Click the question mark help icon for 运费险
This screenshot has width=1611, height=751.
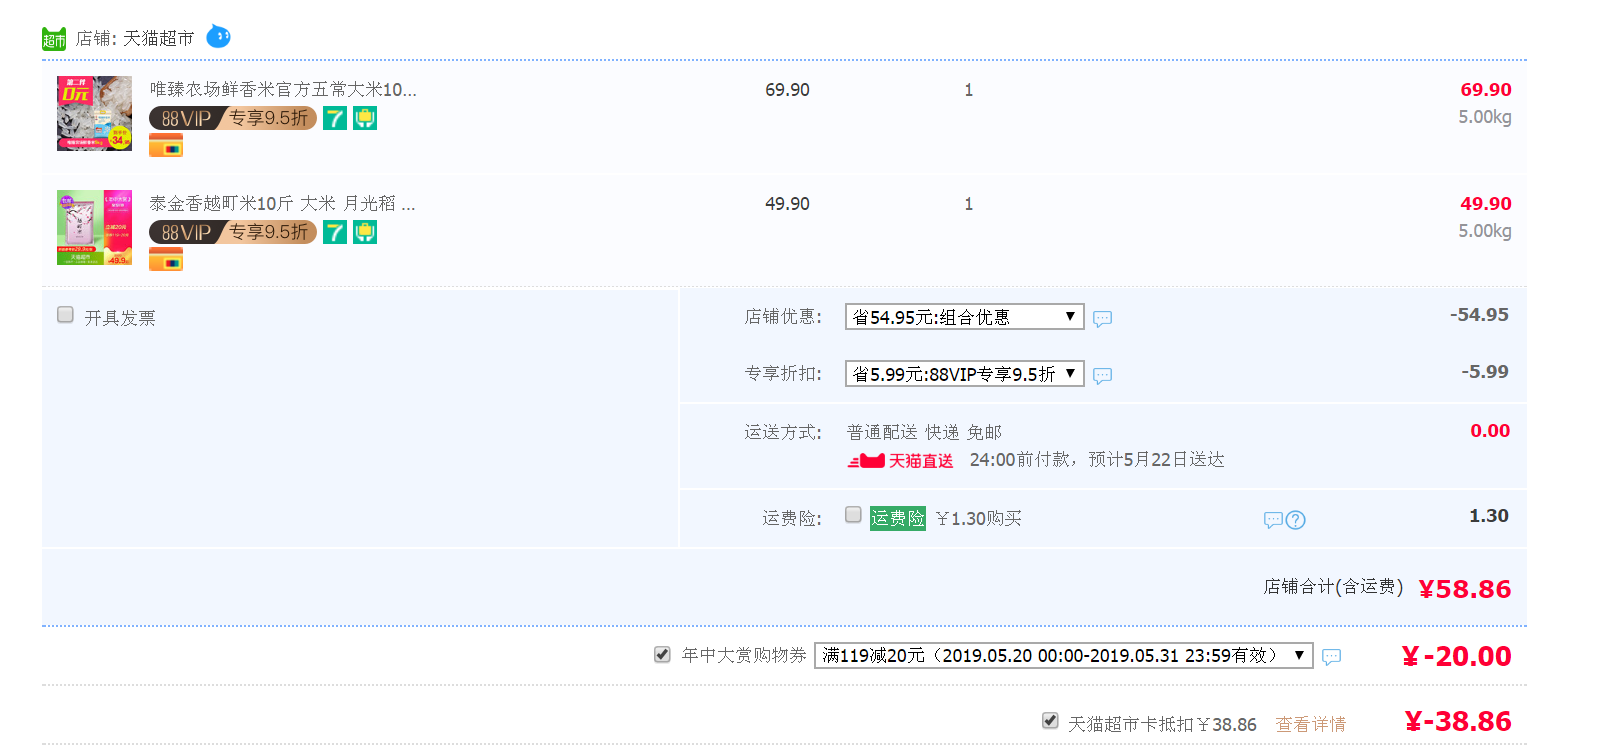(x=1295, y=520)
